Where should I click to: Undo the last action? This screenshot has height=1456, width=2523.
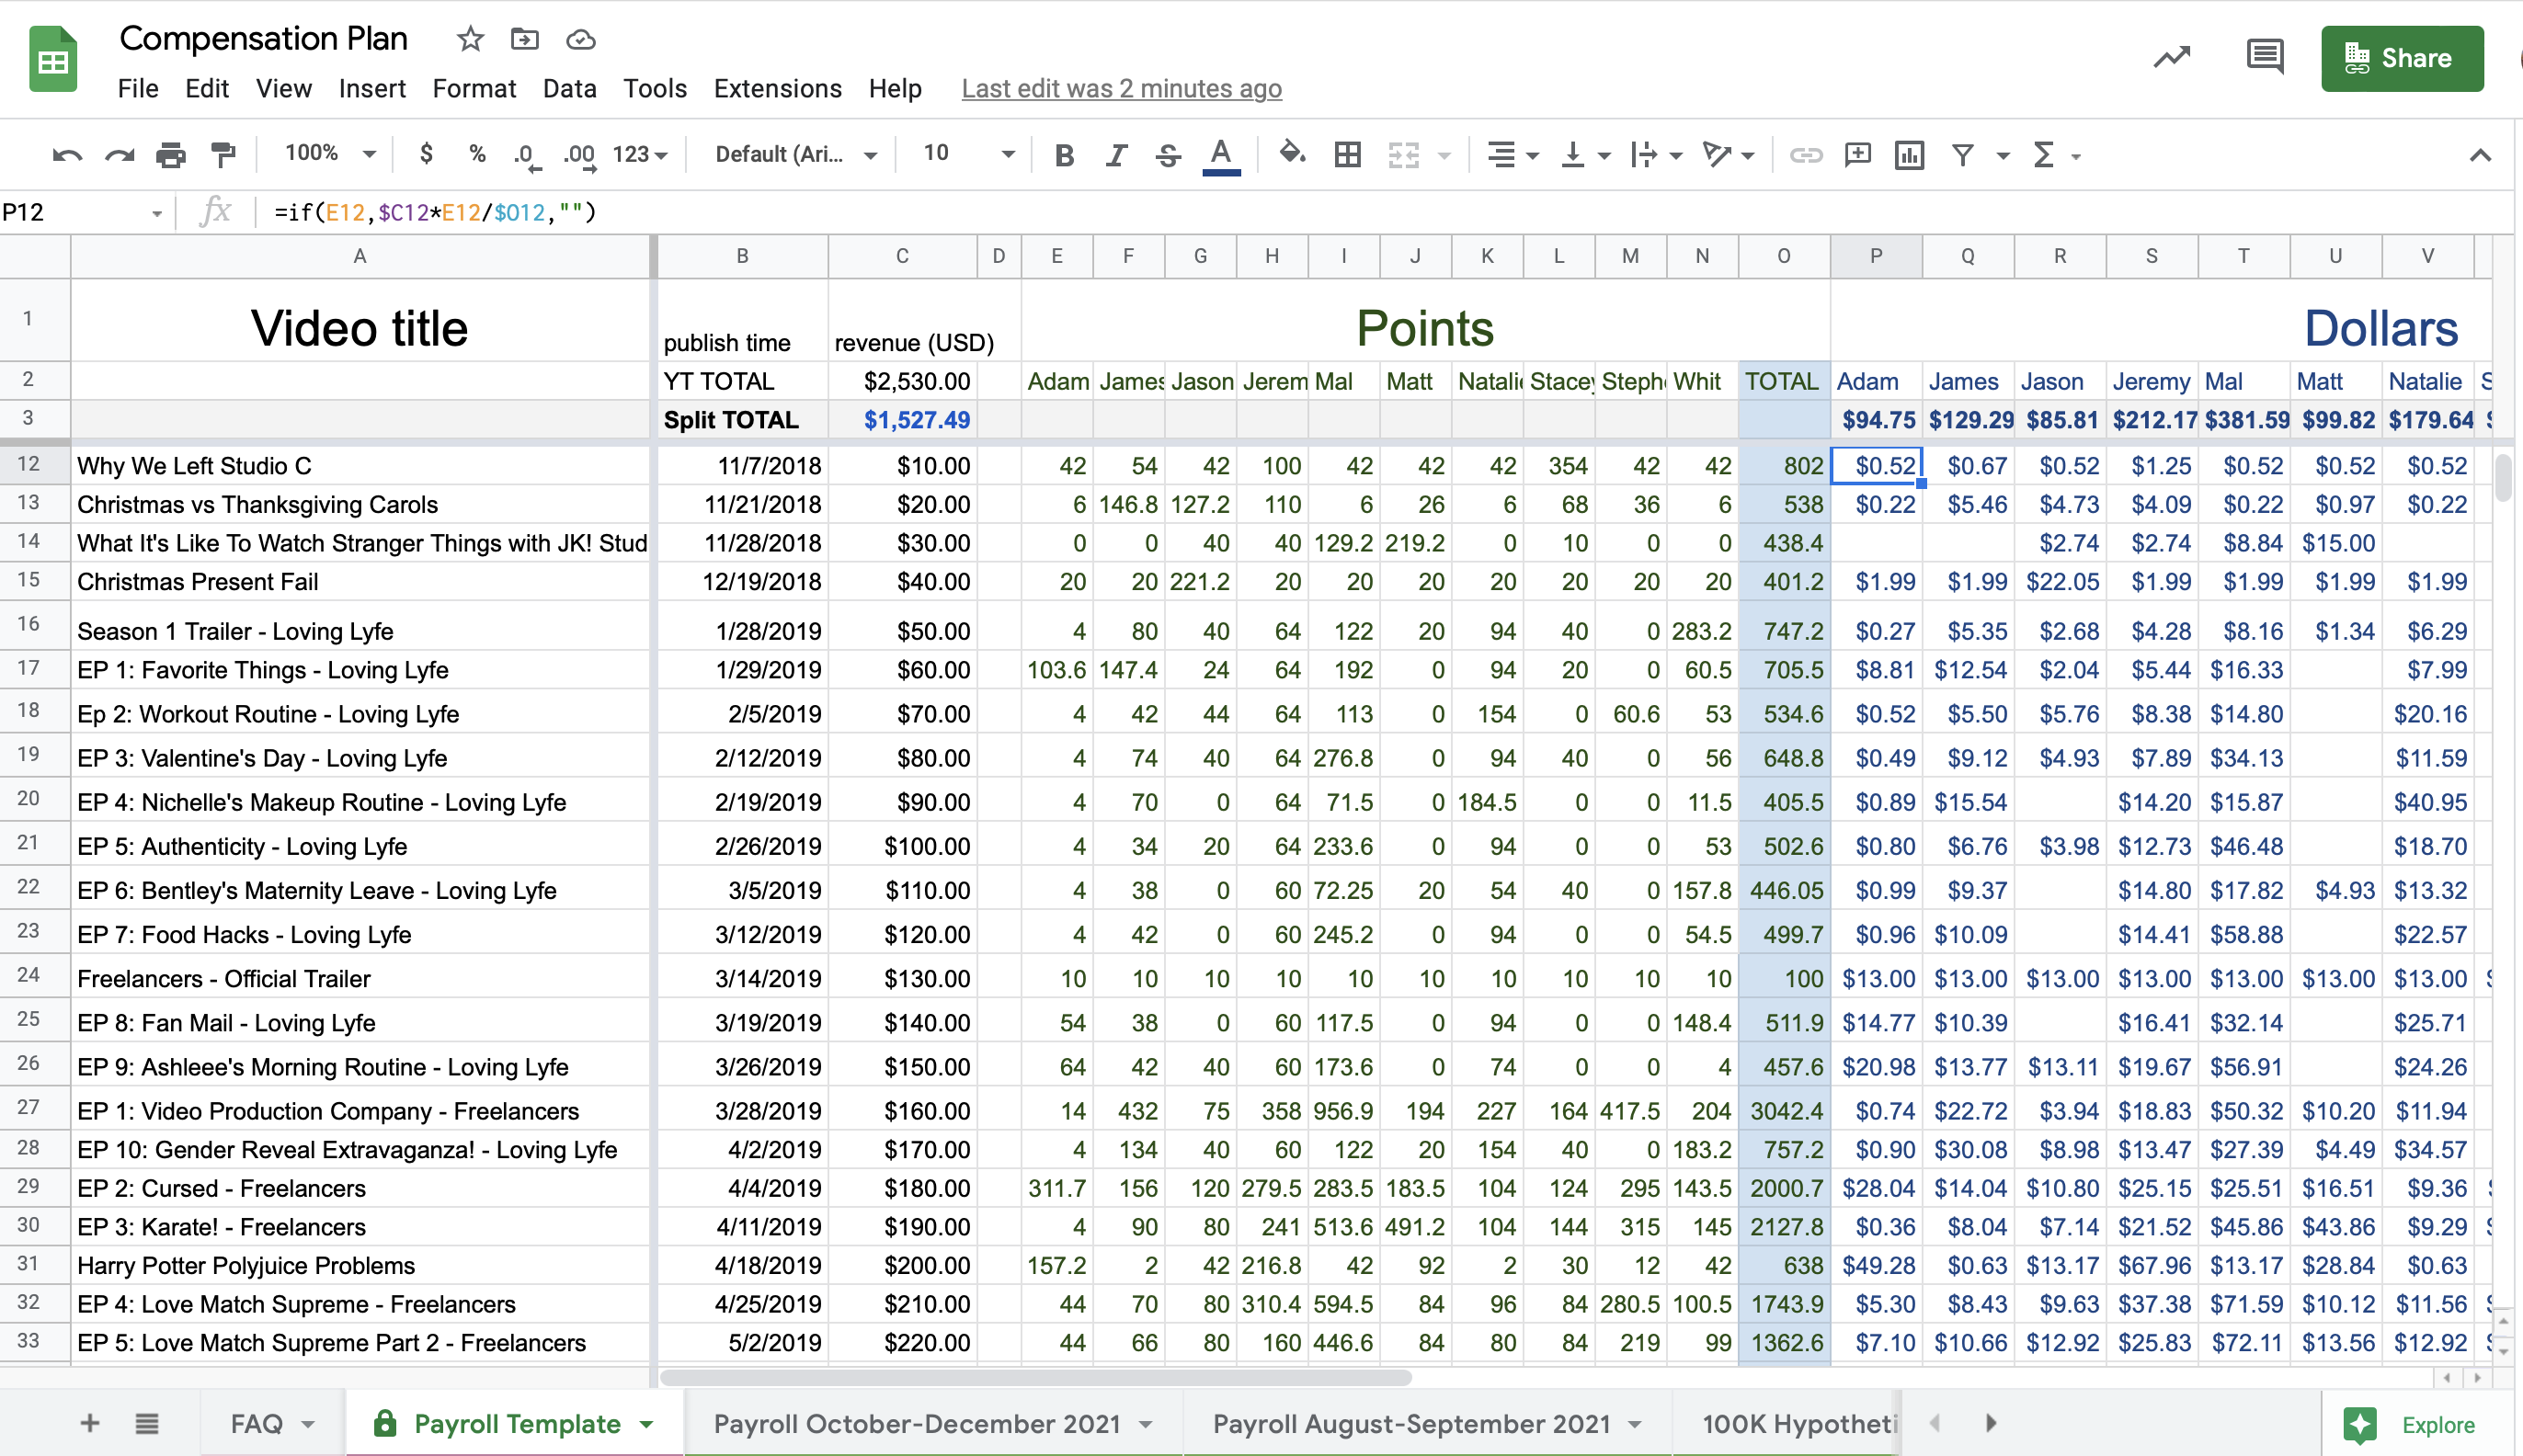pyautogui.click(x=65, y=154)
